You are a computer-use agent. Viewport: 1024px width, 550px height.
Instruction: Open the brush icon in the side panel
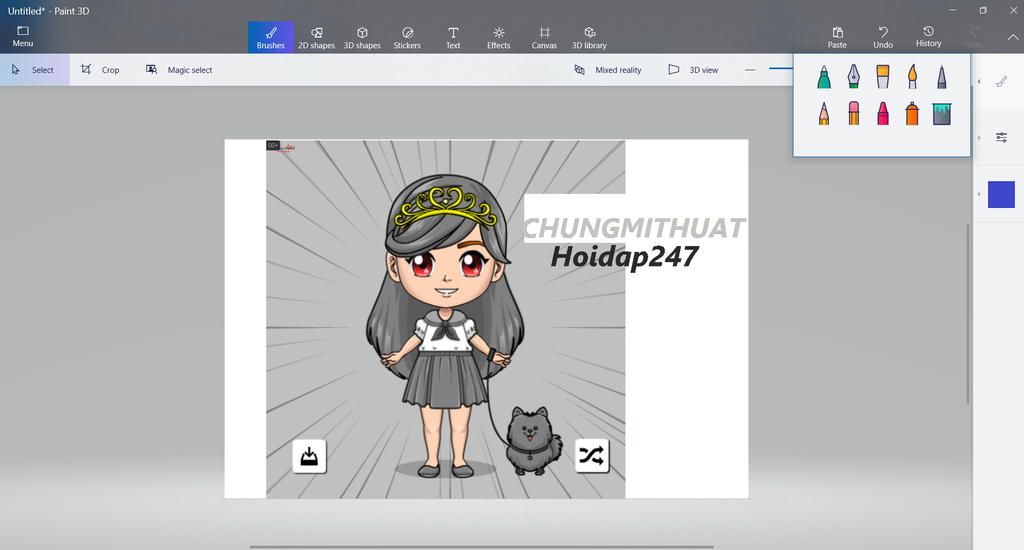coord(1001,82)
